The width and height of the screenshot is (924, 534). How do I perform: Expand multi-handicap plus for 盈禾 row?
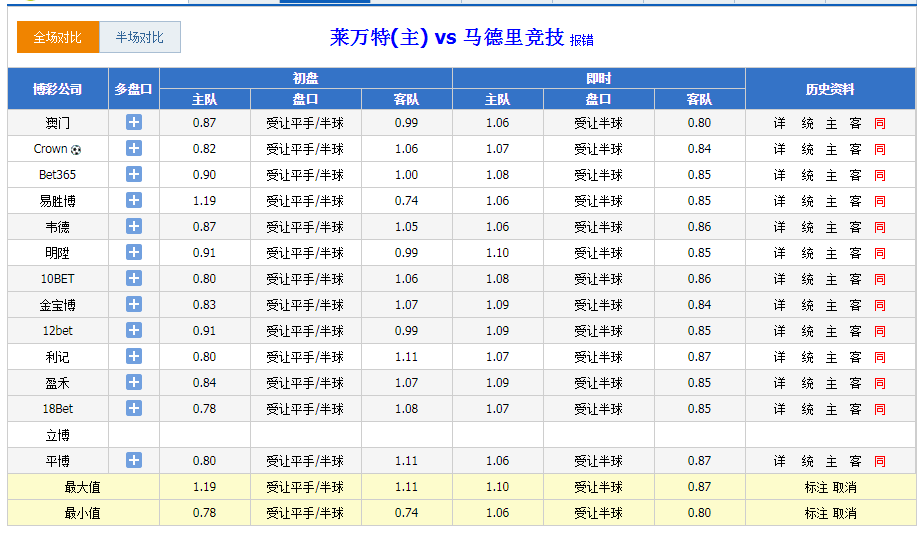pyautogui.click(x=134, y=382)
